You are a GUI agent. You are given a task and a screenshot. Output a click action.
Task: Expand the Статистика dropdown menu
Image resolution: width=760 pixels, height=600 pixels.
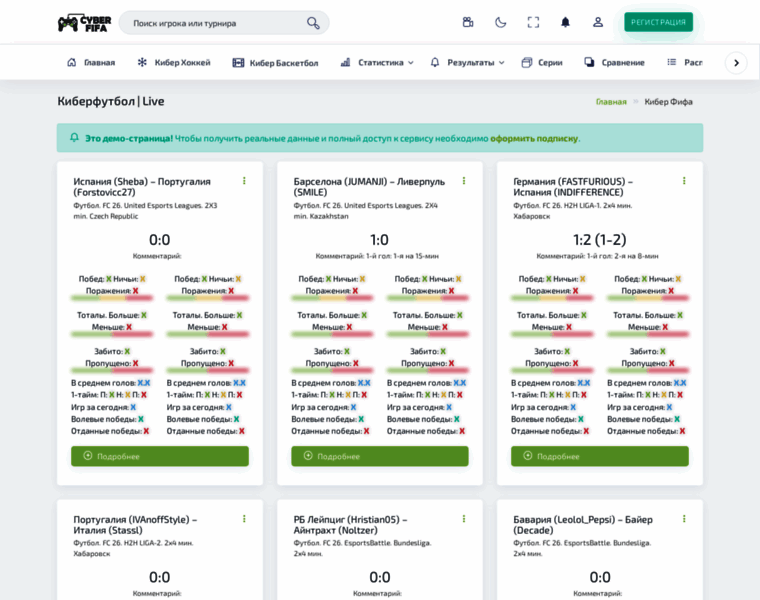377,63
